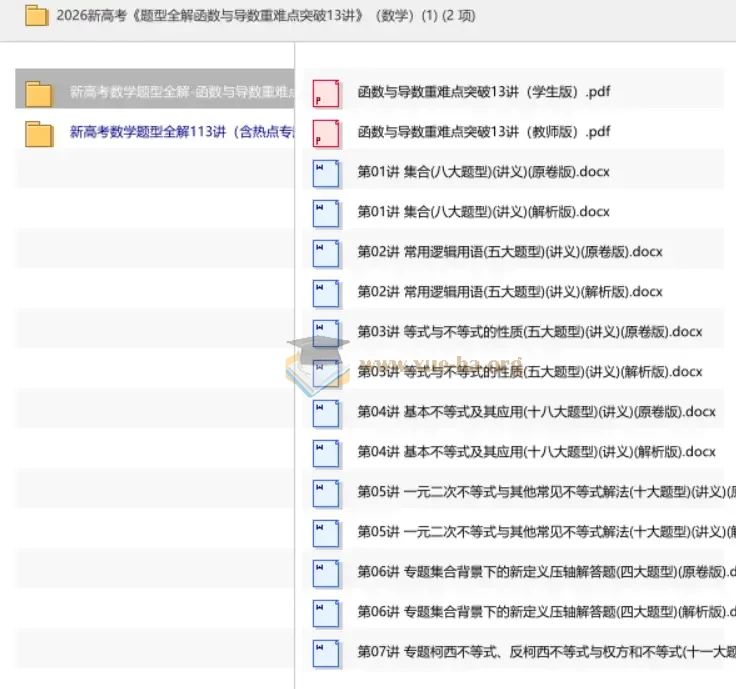Click Word icon for 第06讲 新定义压轴解答题 (解析版)

pyautogui.click(x=326, y=614)
